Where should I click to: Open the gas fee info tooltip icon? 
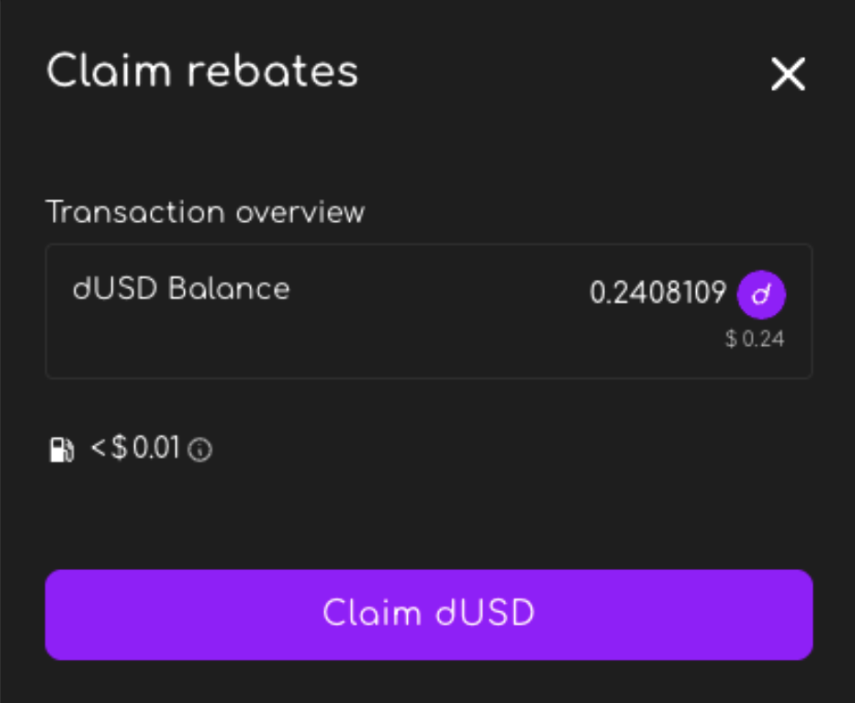tap(200, 451)
